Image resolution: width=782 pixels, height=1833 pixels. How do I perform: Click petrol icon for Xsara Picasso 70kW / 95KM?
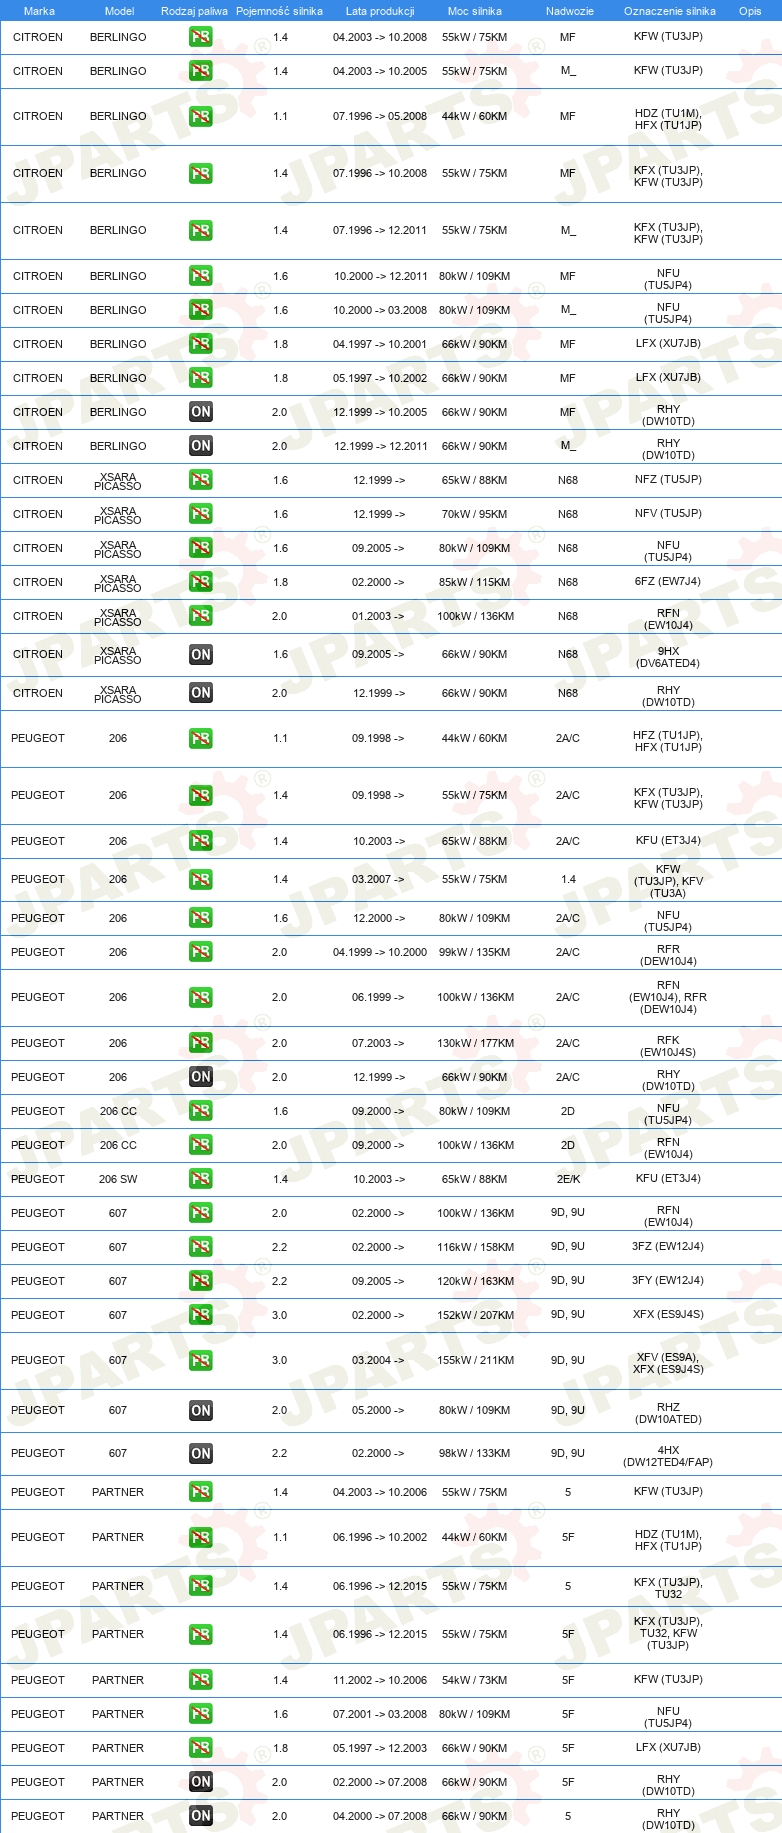[201, 514]
